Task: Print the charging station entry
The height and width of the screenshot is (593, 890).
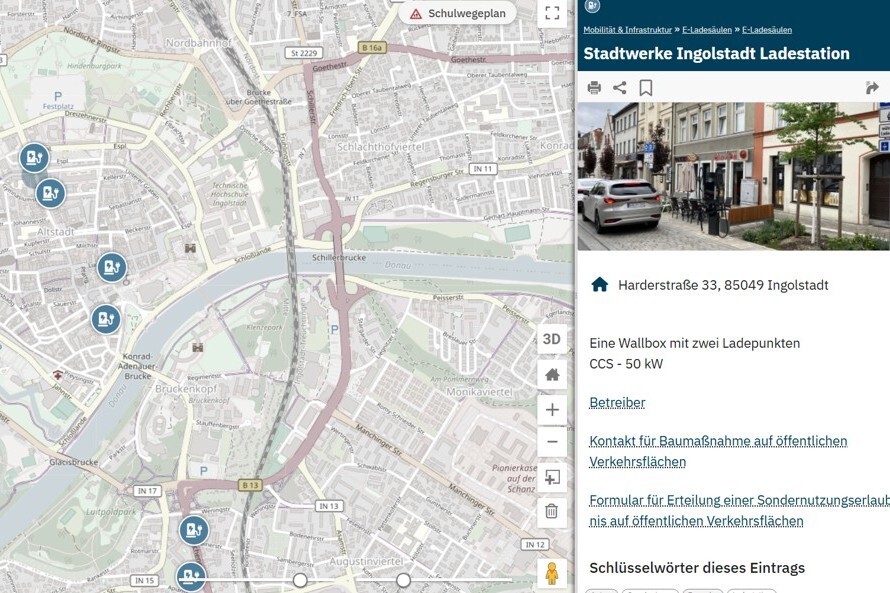Action: pyautogui.click(x=594, y=87)
